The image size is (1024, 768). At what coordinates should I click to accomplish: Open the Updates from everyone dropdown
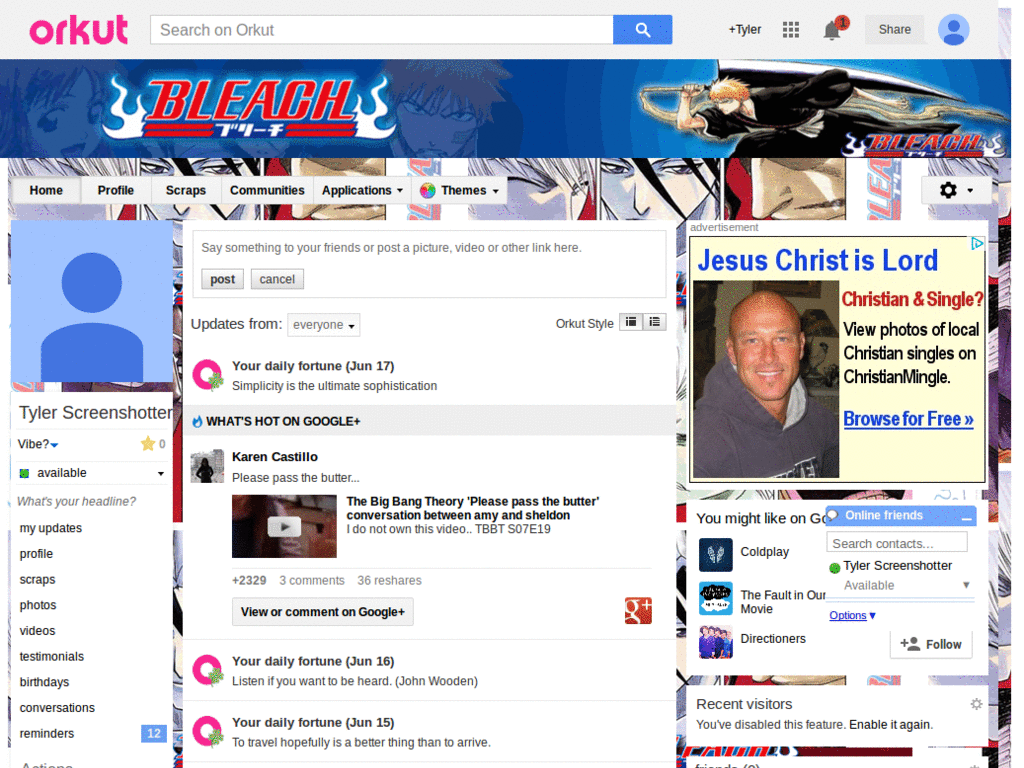pos(323,325)
